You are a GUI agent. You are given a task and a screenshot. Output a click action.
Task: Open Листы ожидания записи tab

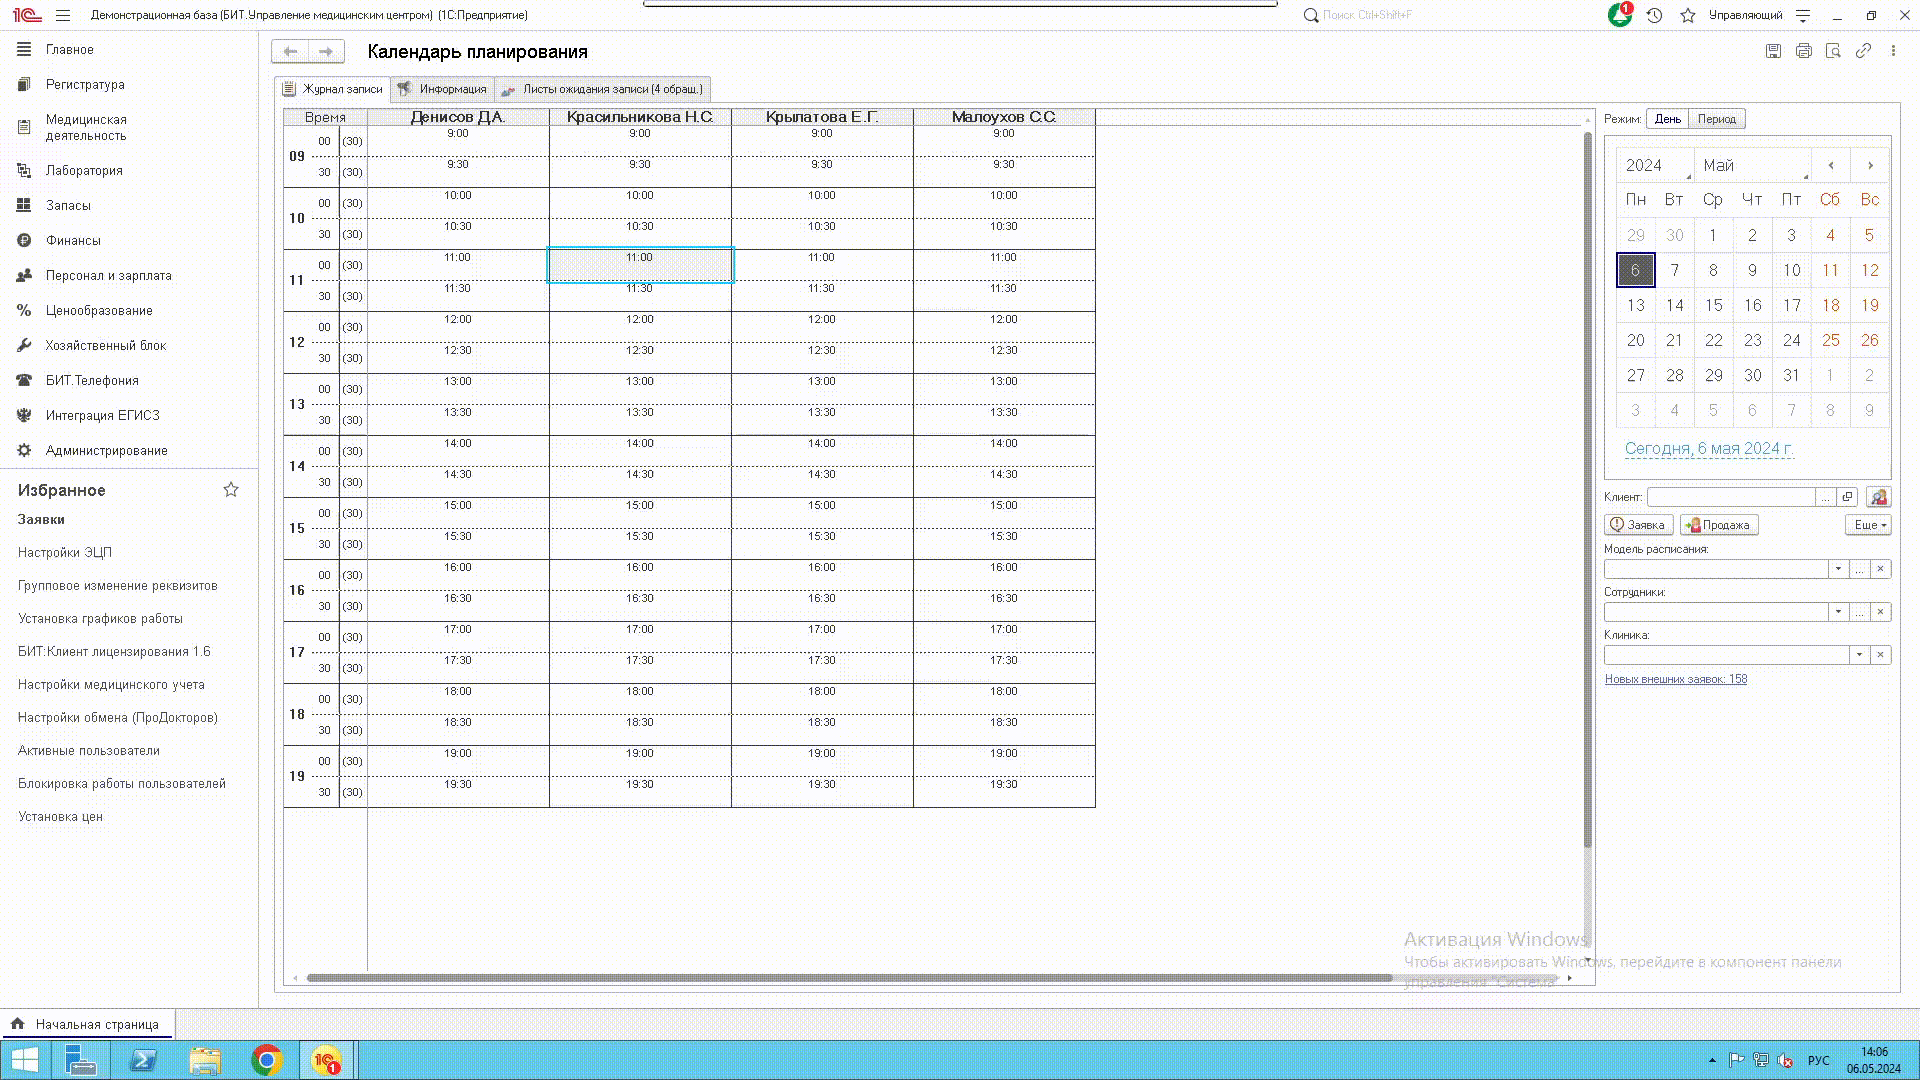click(604, 89)
